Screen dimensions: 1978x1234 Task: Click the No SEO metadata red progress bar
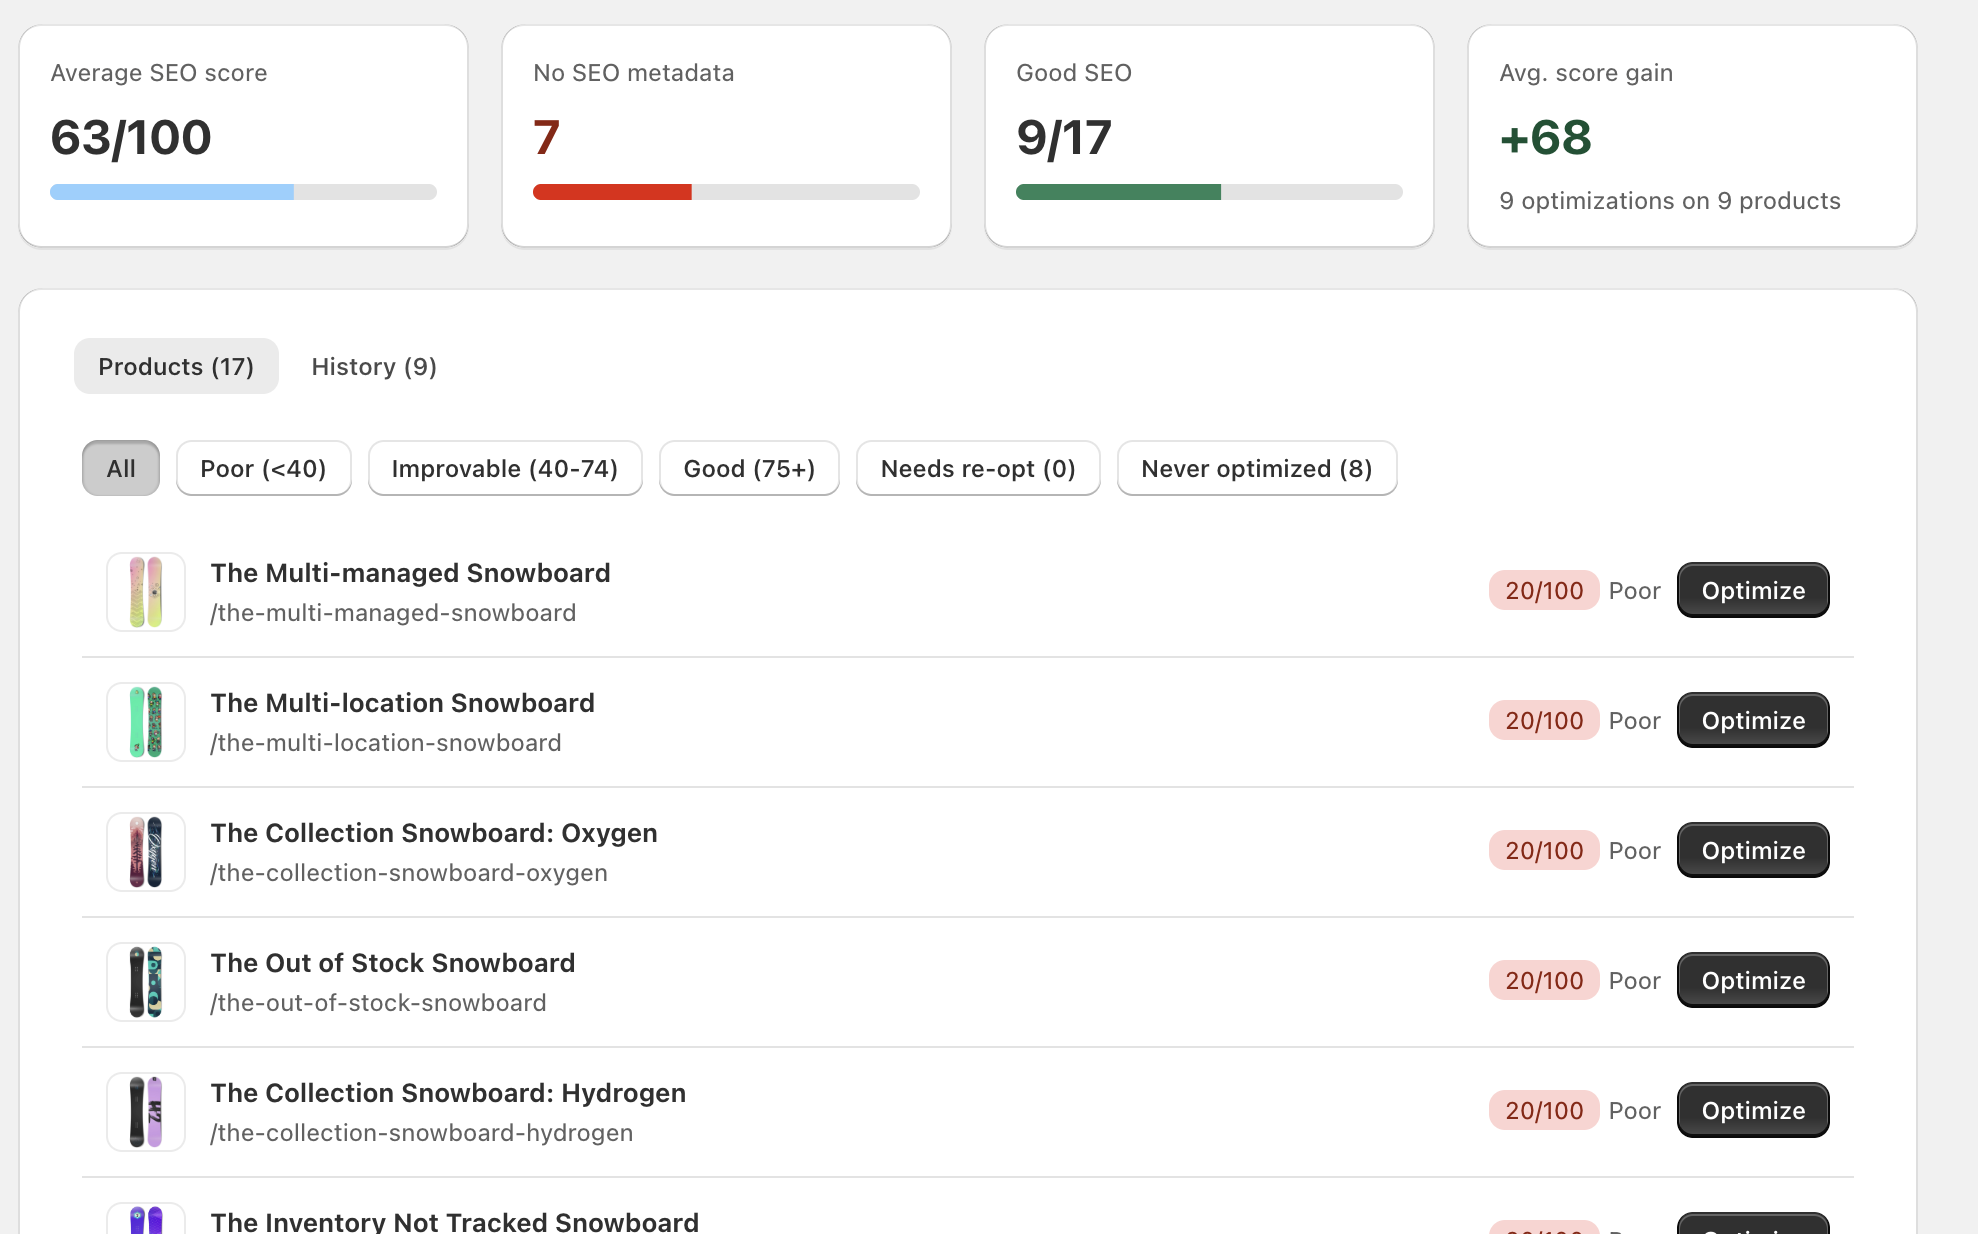[726, 192]
